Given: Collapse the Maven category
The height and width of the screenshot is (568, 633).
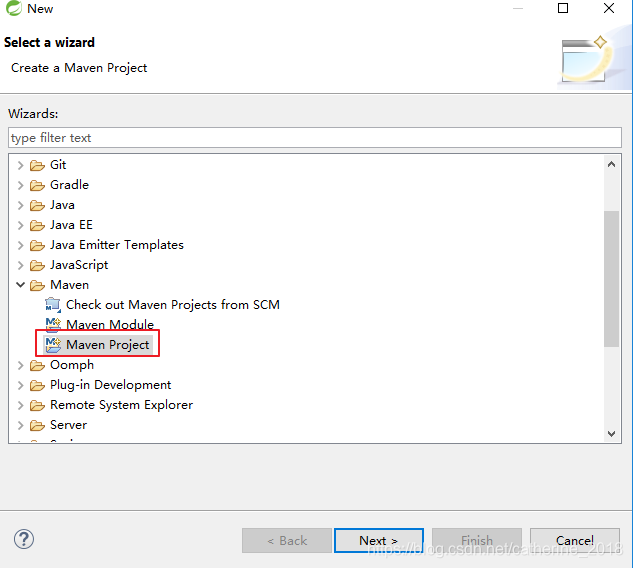Looking at the screenshot, I should 21,285.
